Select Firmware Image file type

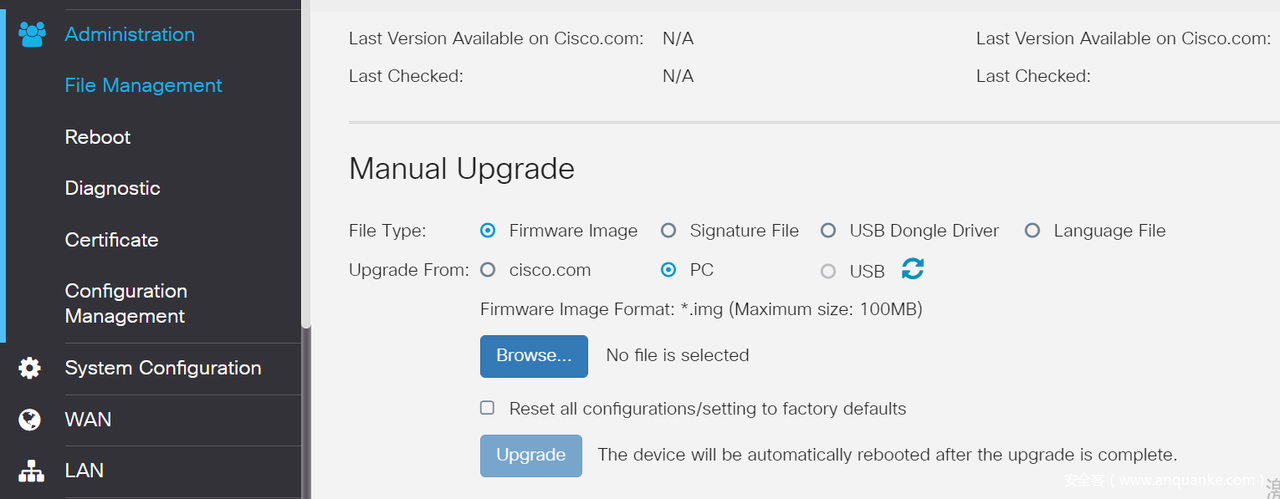point(488,231)
